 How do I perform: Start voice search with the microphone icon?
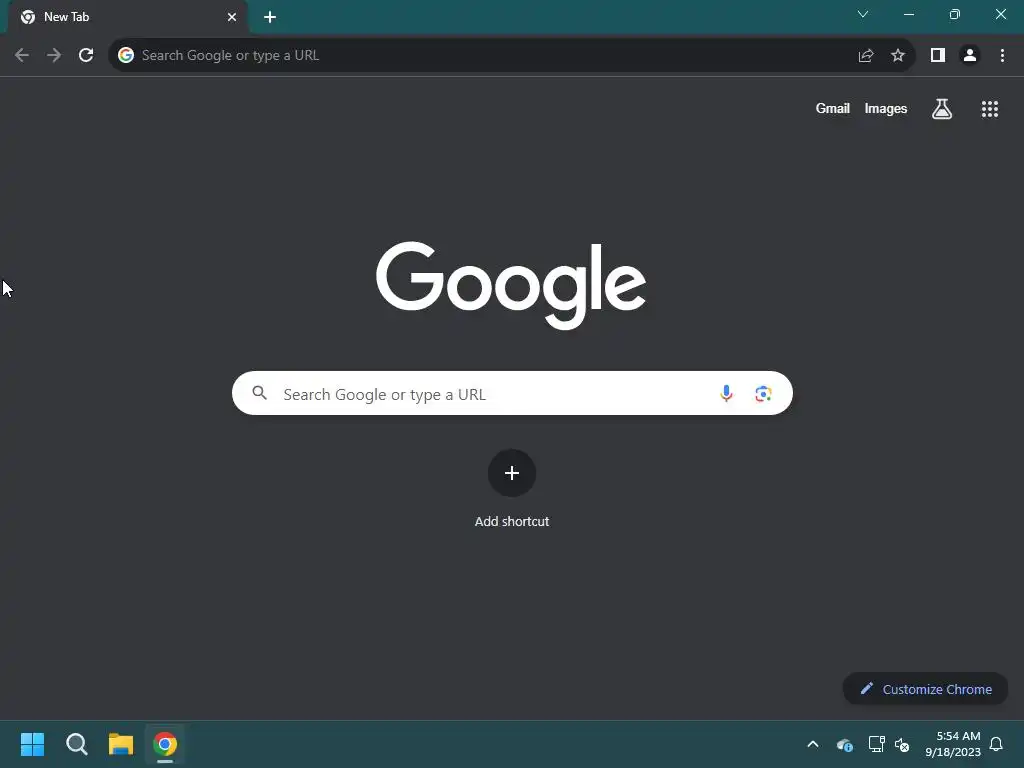point(726,393)
